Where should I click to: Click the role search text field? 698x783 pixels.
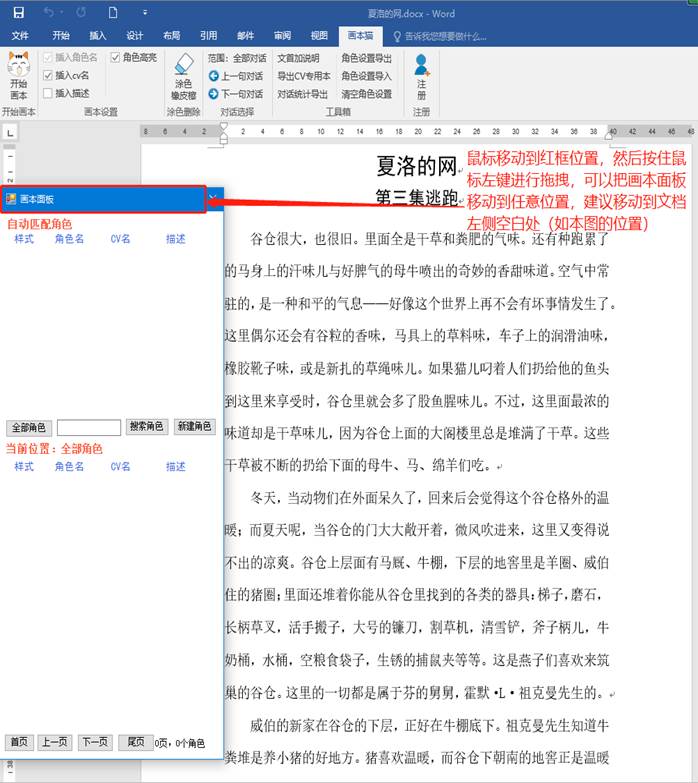coord(89,427)
